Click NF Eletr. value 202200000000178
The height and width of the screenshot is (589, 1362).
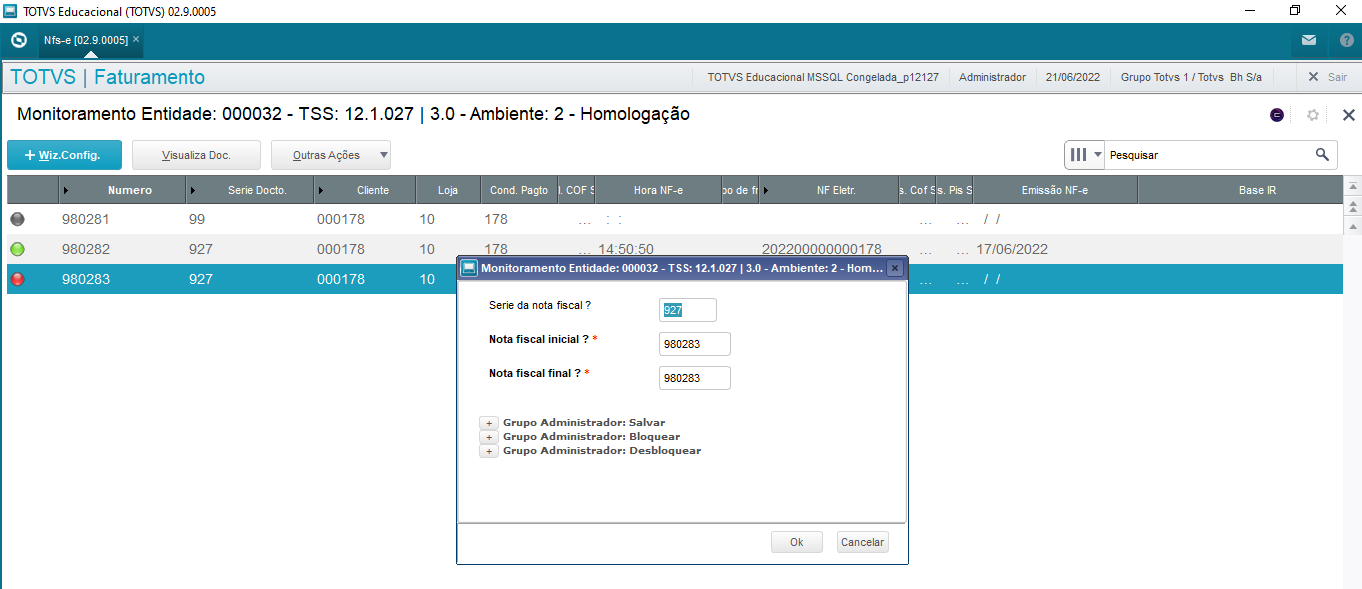tap(822, 249)
